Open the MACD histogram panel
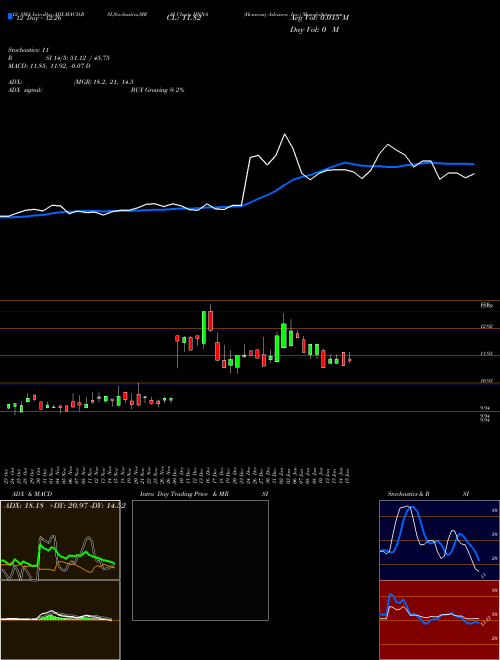500x660 pixels. click(60, 620)
